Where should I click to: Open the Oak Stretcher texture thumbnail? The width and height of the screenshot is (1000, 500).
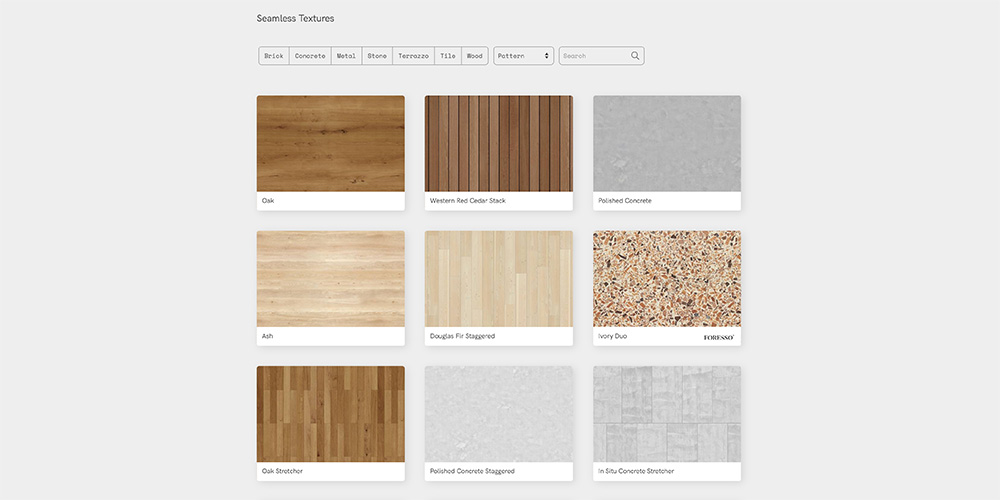pyautogui.click(x=330, y=414)
